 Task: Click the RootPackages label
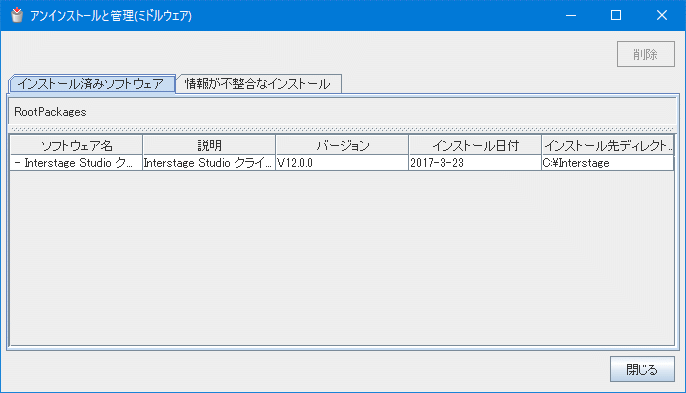50,112
